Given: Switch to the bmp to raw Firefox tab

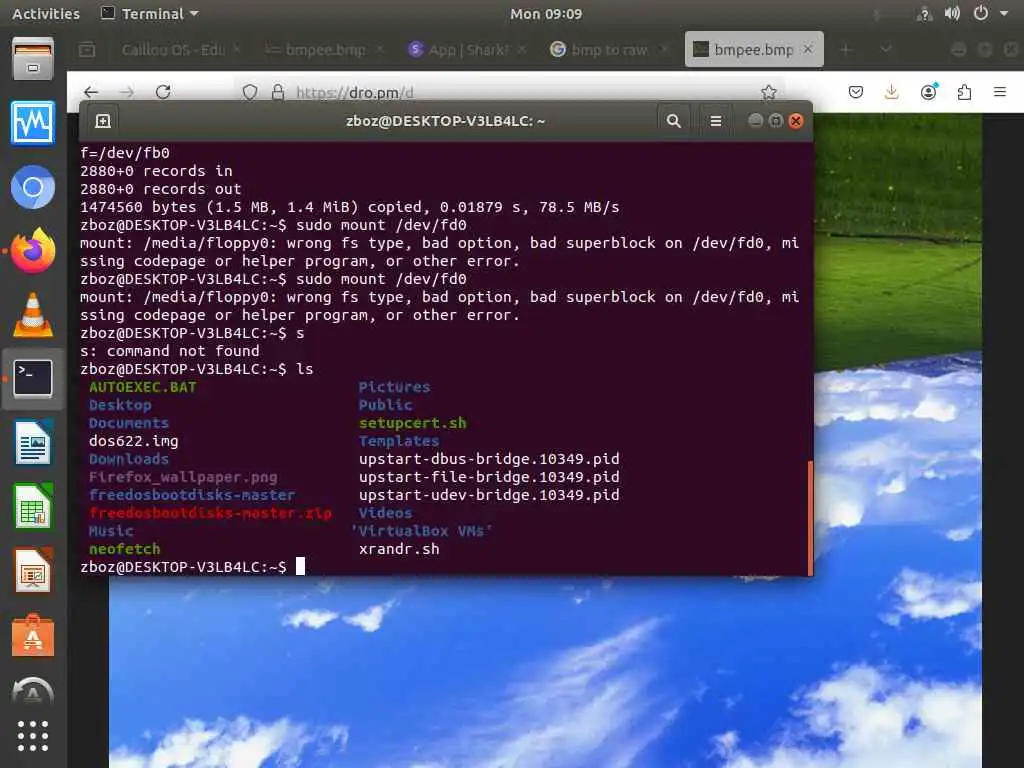Looking at the screenshot, I should click(x=610, y=50).
